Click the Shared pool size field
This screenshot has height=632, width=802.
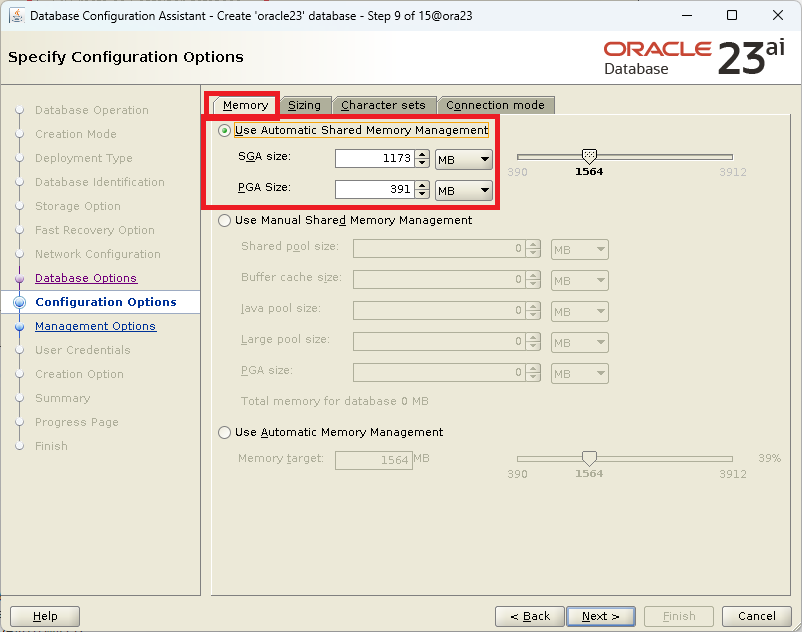tap(439, 249)
